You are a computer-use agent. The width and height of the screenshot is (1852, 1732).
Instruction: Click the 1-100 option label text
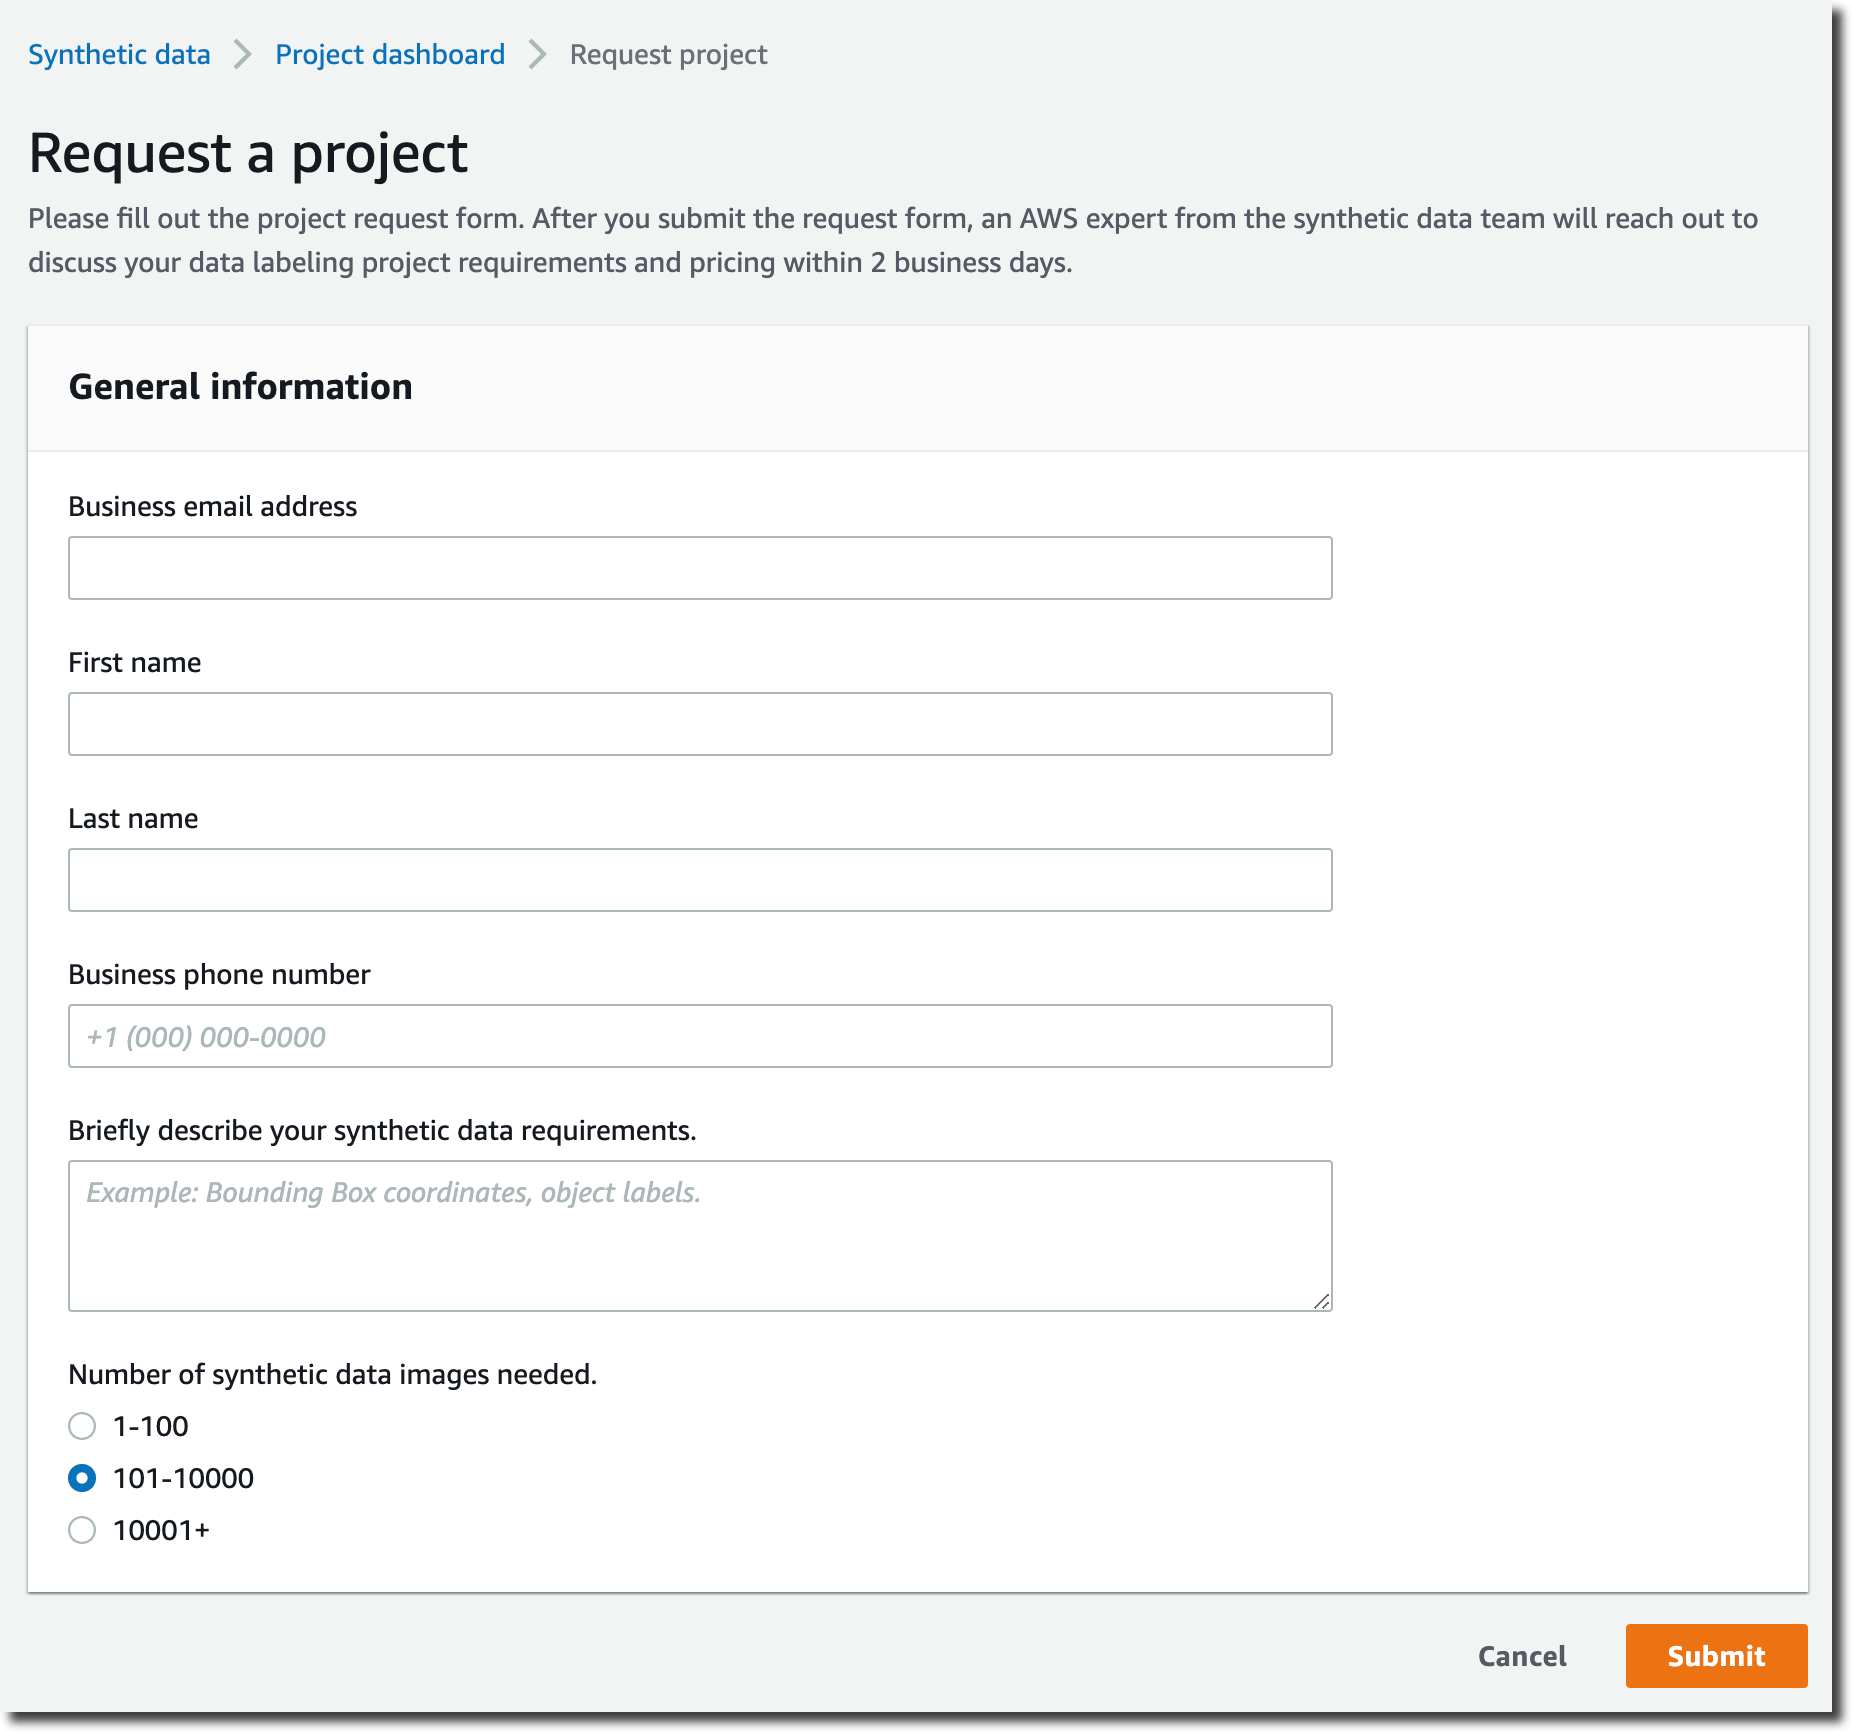point(150,1426)
